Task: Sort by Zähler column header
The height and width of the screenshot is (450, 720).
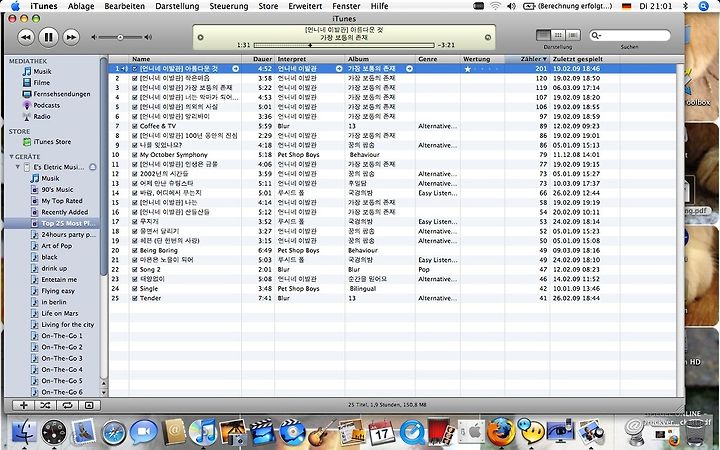Action: pos(527,59)
